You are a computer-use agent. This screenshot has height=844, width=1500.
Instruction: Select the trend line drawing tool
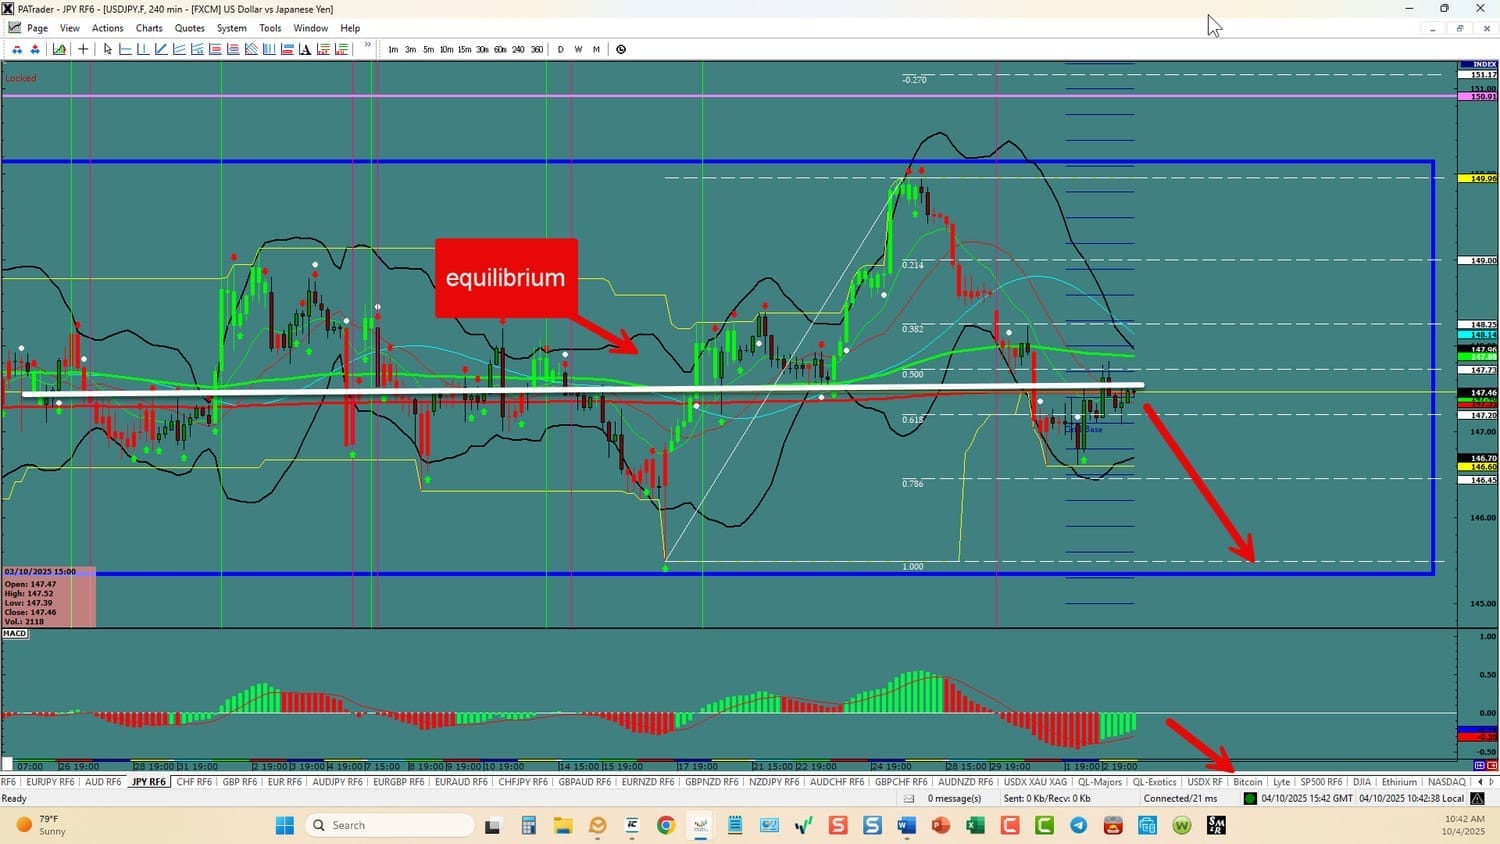click(x=161, y=49)
